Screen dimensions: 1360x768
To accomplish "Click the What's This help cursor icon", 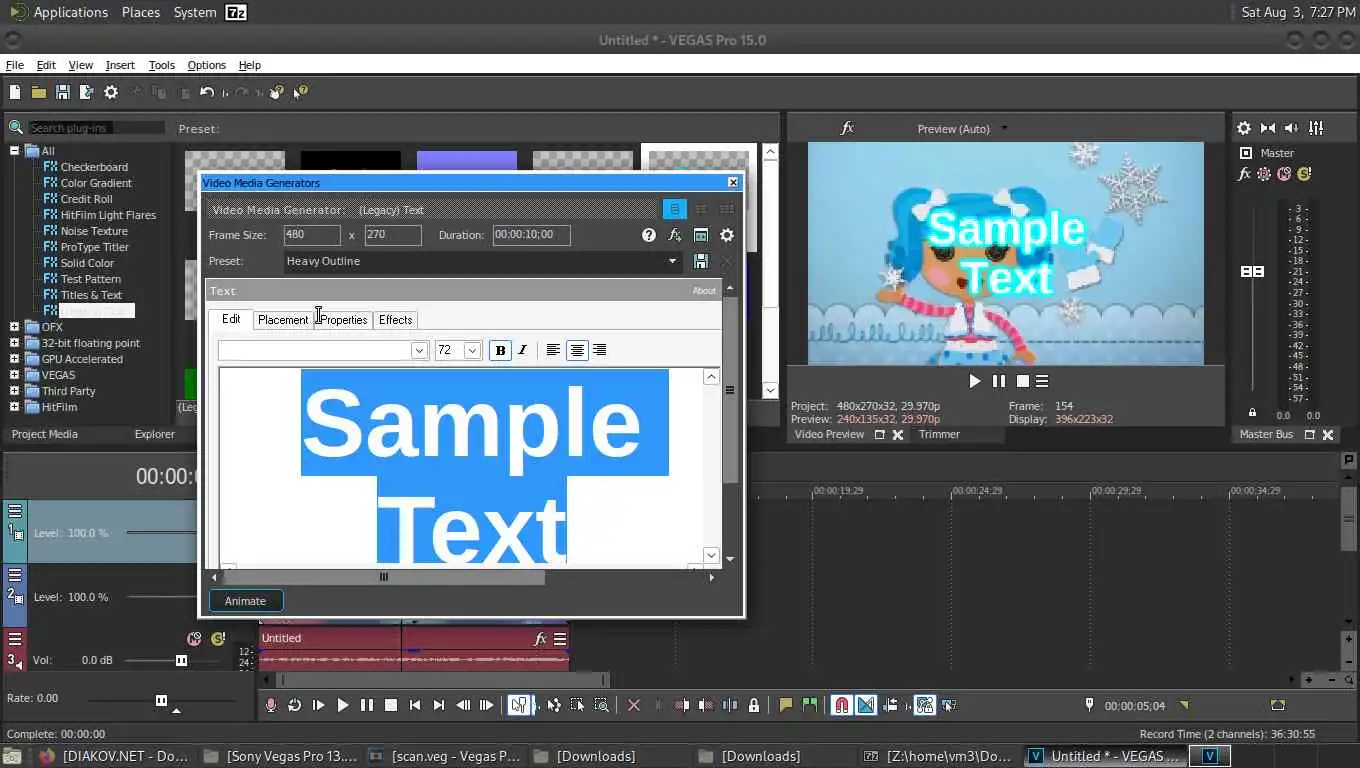I will coord(301,92).
